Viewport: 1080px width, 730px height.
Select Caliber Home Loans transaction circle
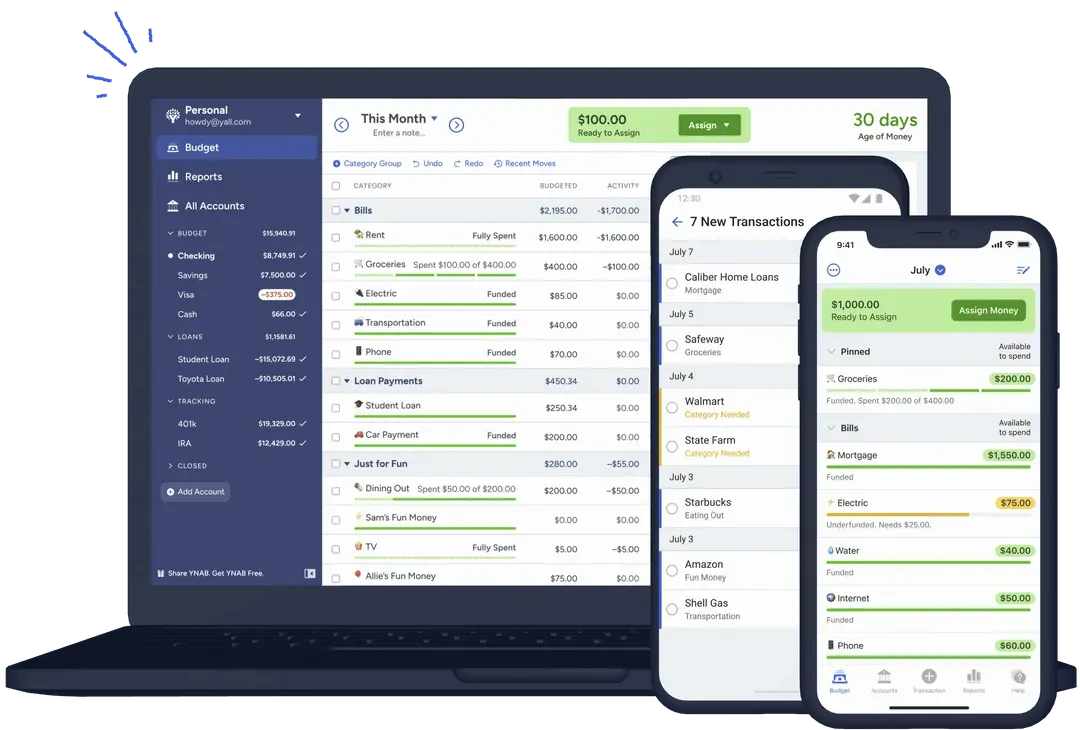672,283
